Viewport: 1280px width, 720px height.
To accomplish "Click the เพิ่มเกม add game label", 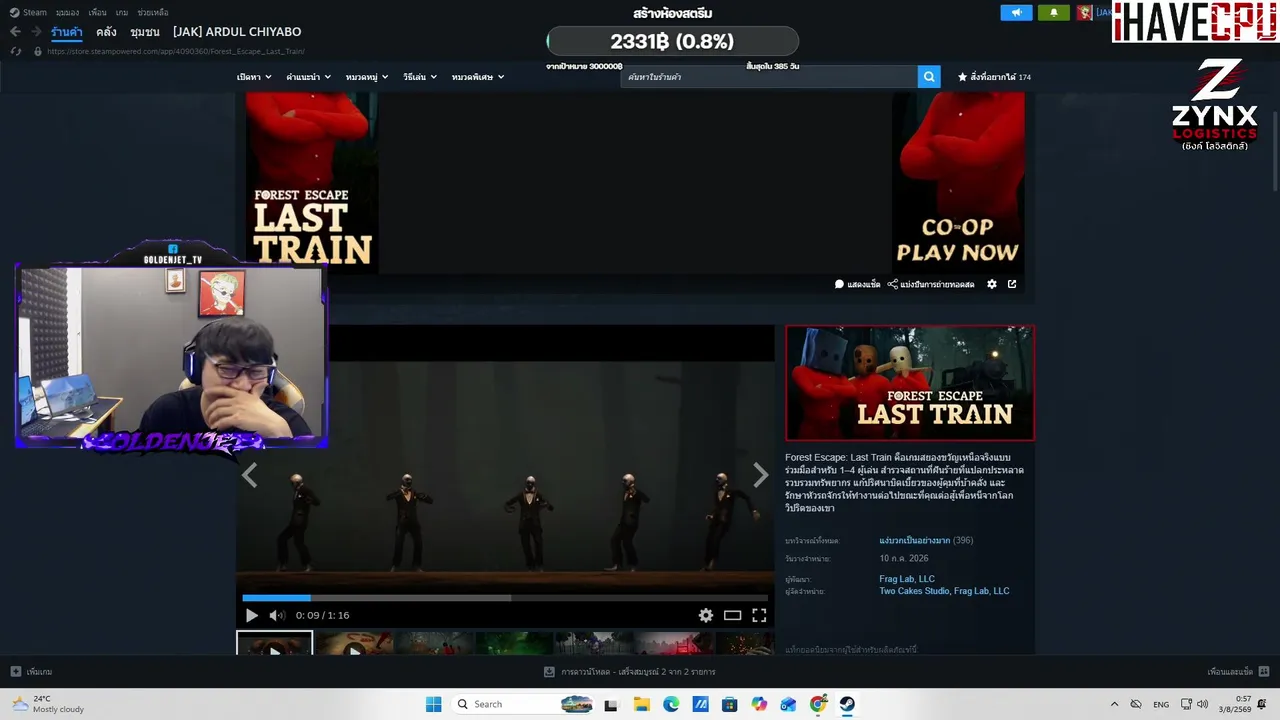I will [39, 672].
